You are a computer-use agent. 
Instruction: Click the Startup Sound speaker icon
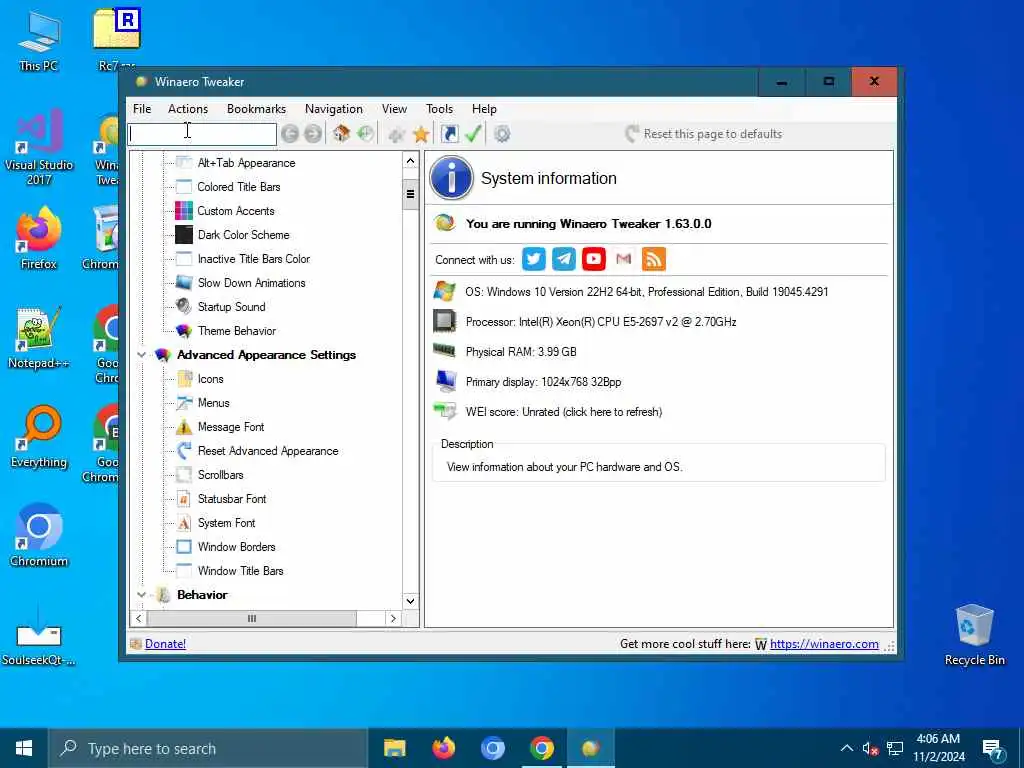point(184,306)
